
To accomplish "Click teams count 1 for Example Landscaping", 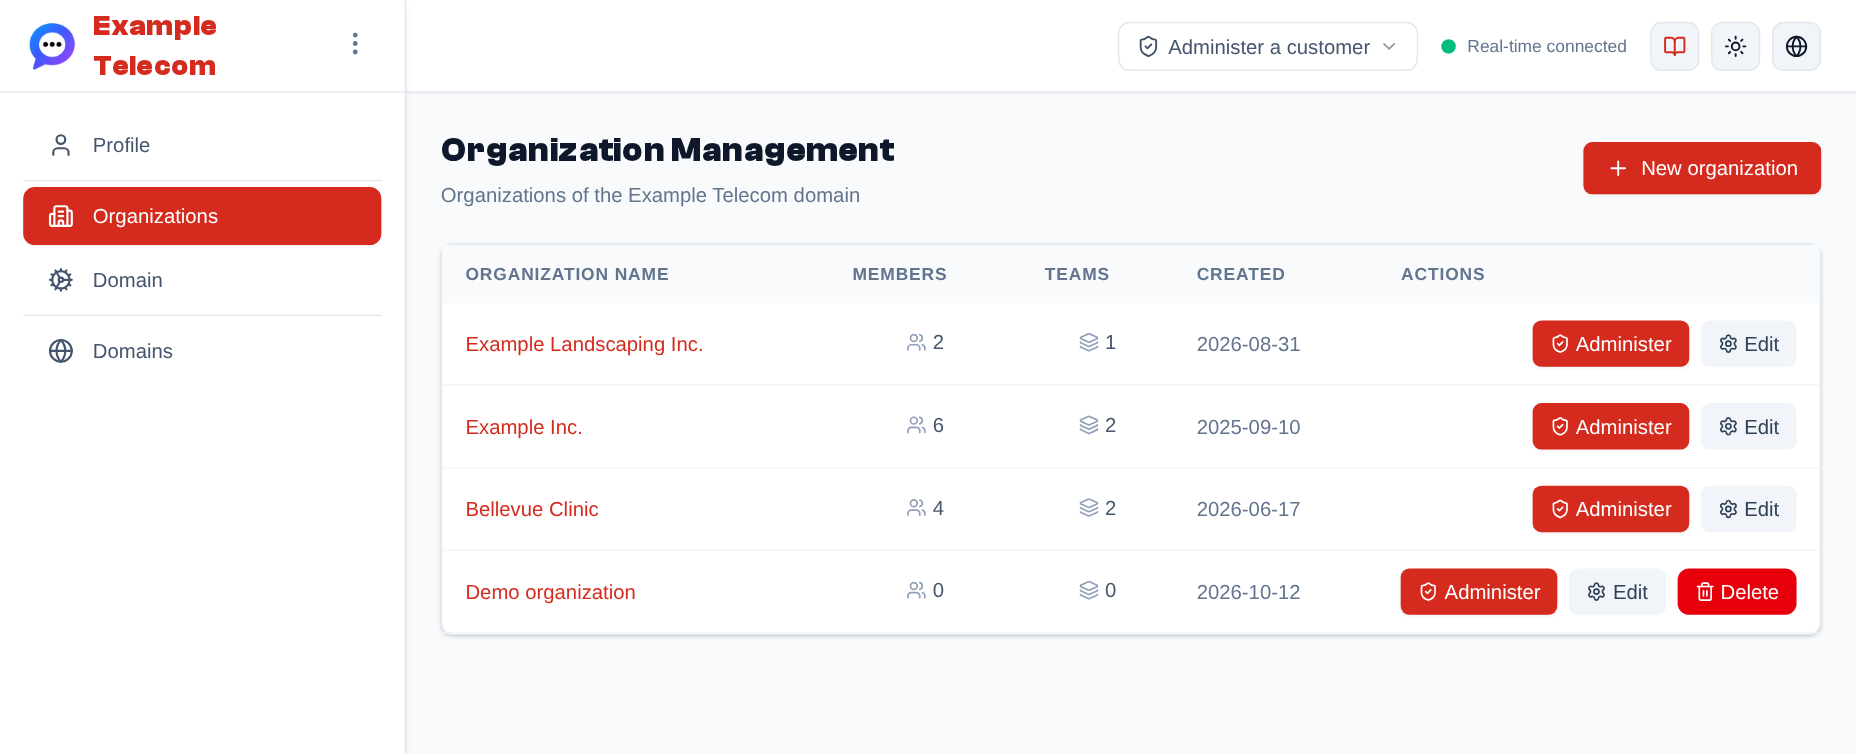I will (x=1097, y=342).
